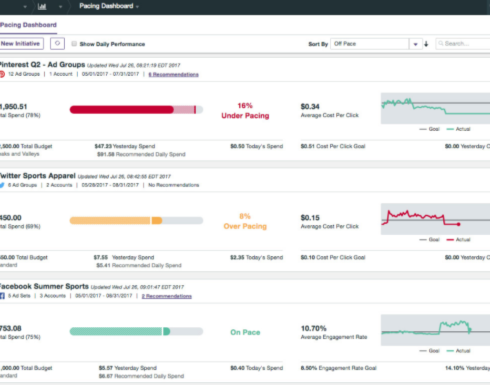
Task: Click $5.41 Recommended Daily Spend
Action: pyautogui.click(x=139, y=265)
